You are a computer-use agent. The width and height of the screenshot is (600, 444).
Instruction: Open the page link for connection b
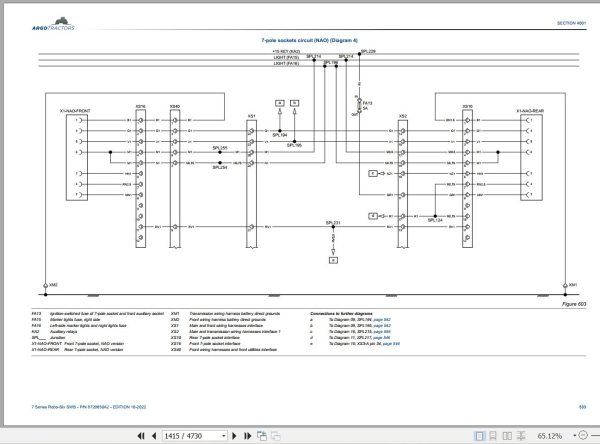[x=382, y=326]
